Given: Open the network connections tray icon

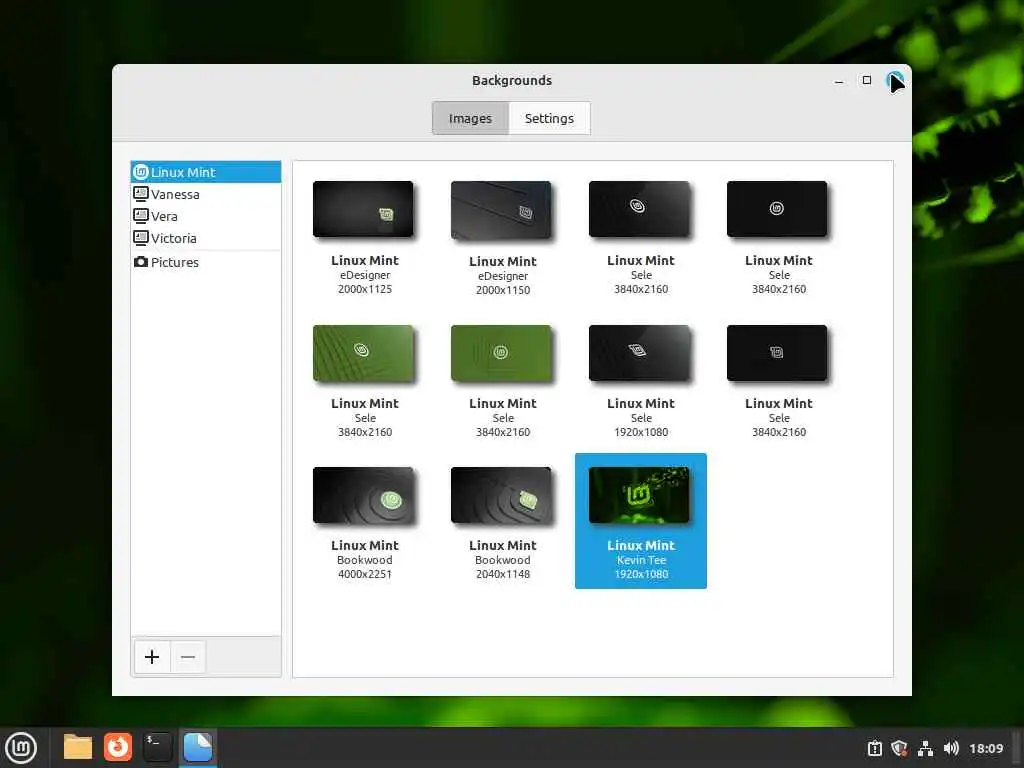Looking at the screenshot, I should (x=925, y=748).
